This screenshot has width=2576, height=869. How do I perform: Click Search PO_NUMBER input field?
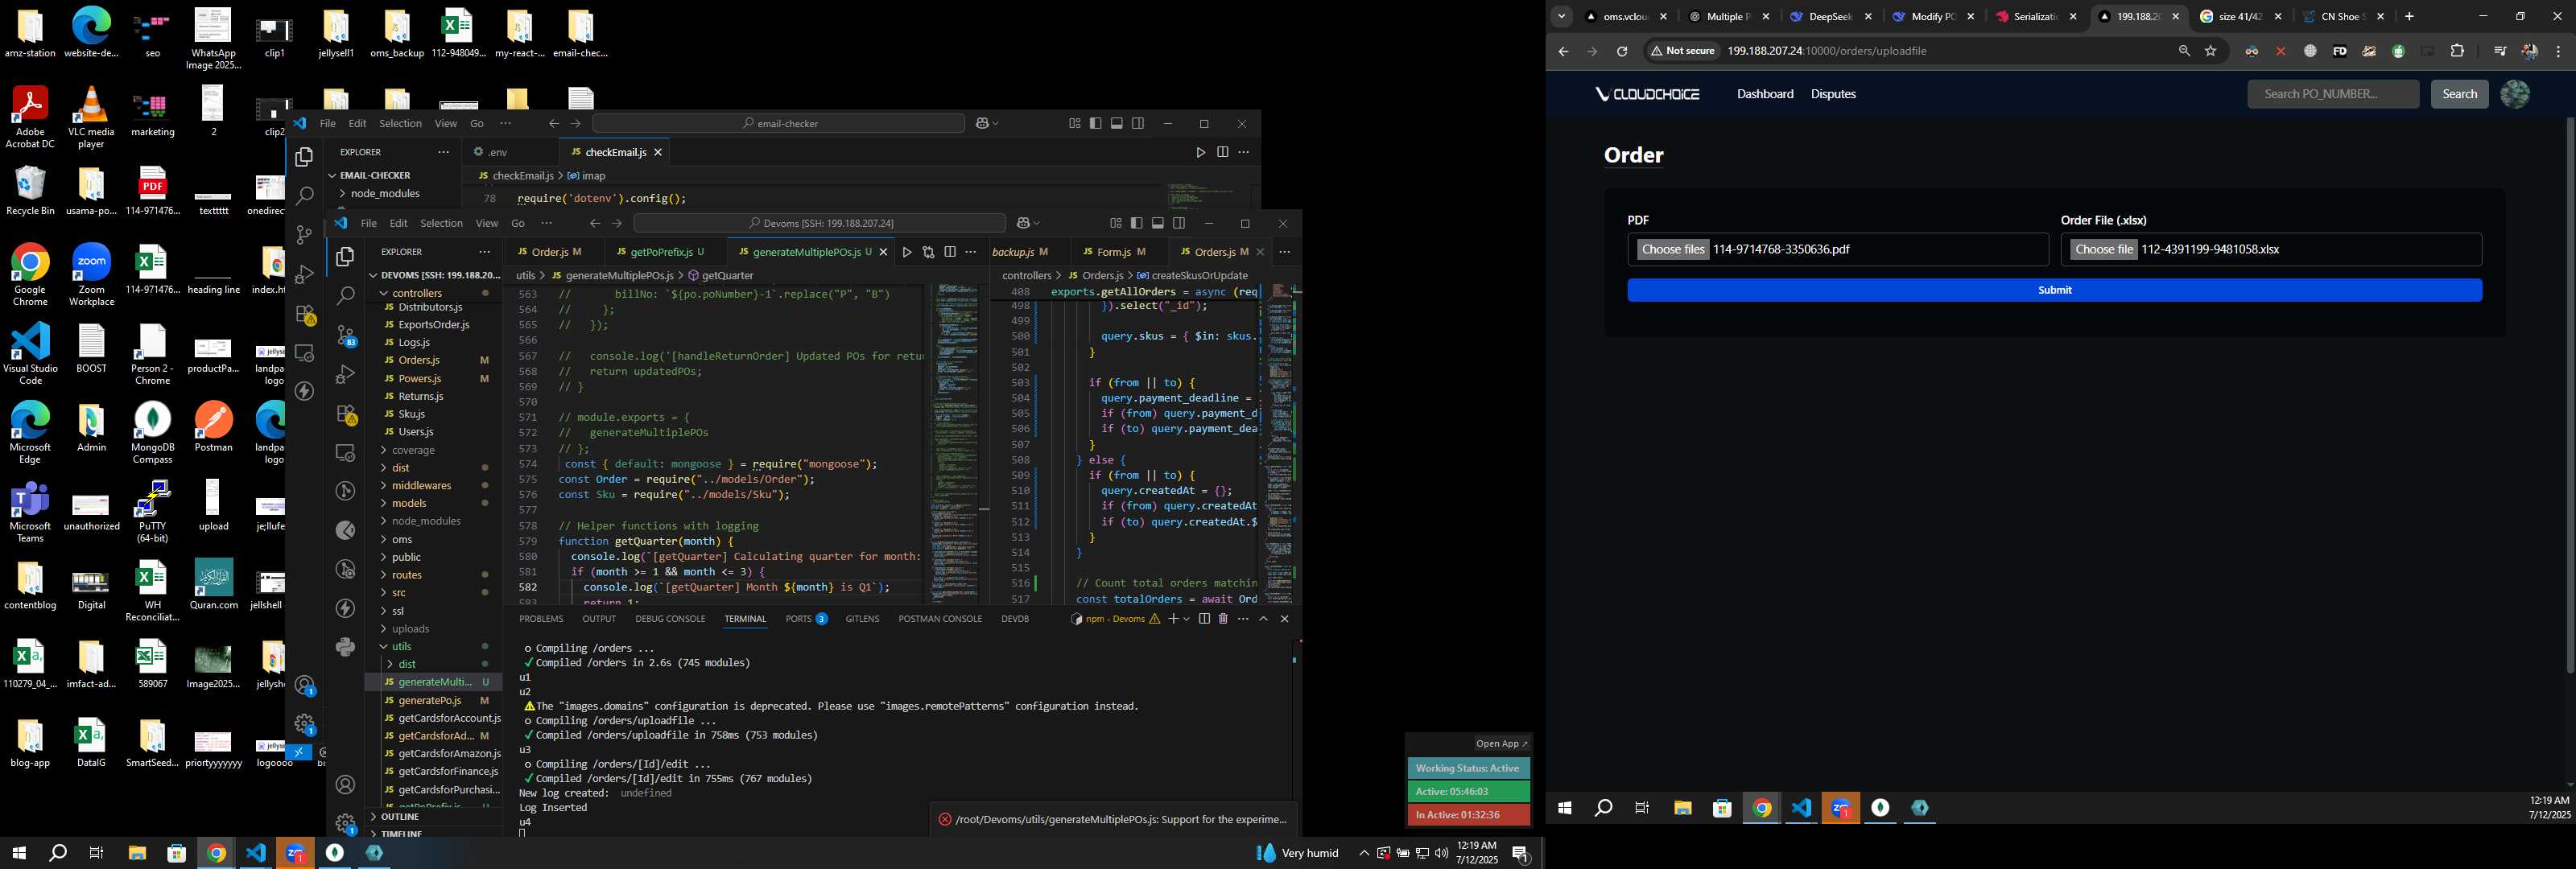pos(2333,94)
